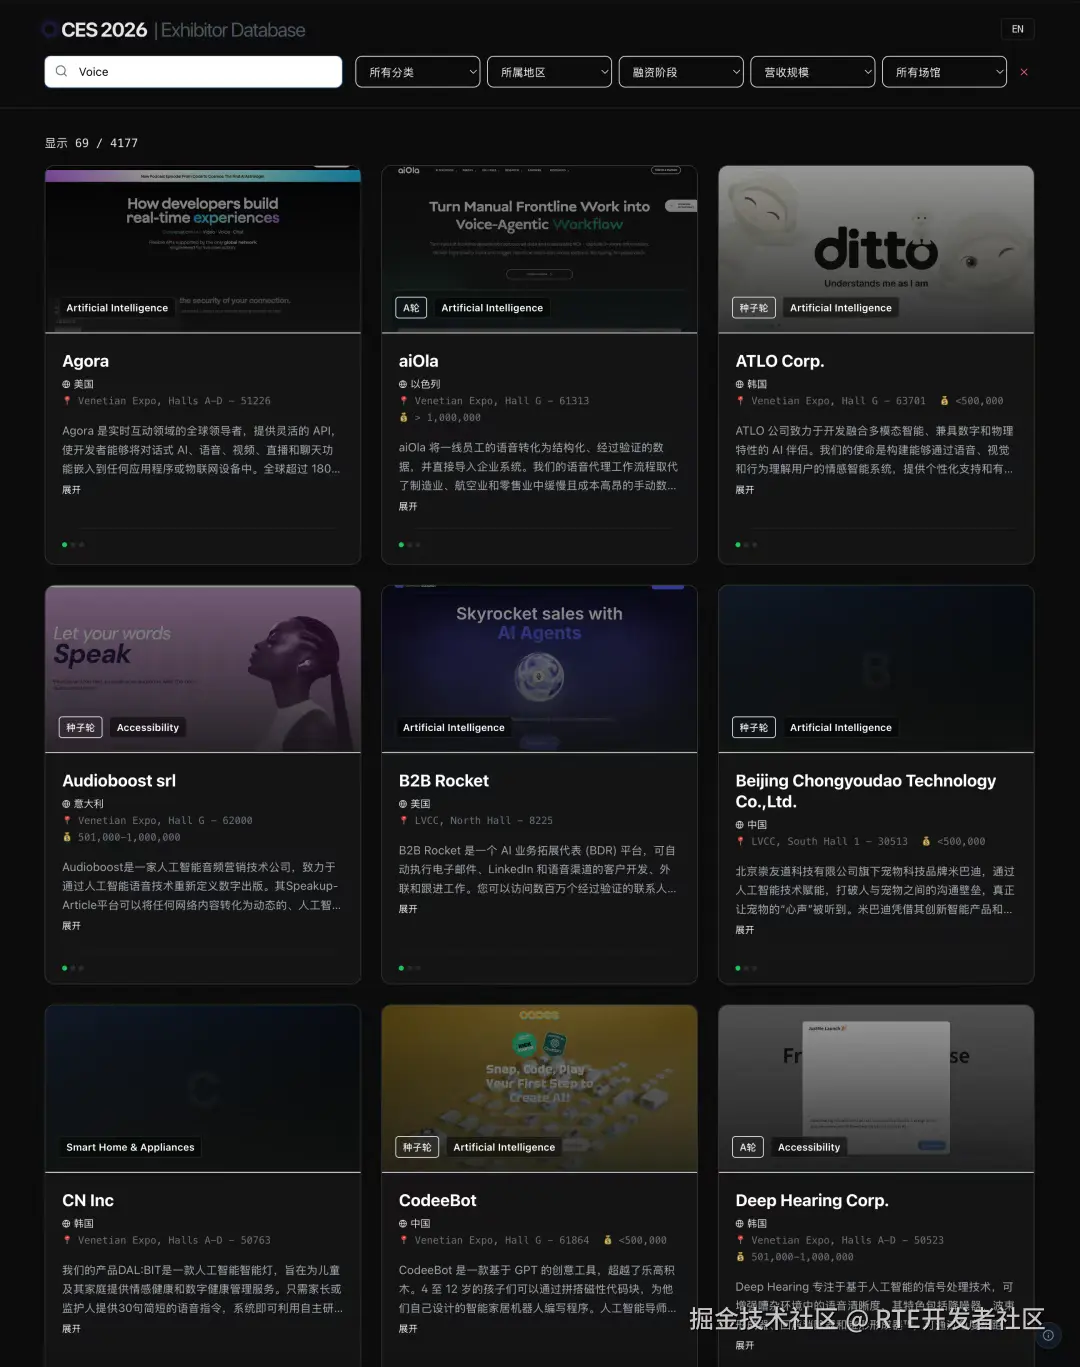
Task: Click the location pin on CN Inc card
Action: [67, 1240]
